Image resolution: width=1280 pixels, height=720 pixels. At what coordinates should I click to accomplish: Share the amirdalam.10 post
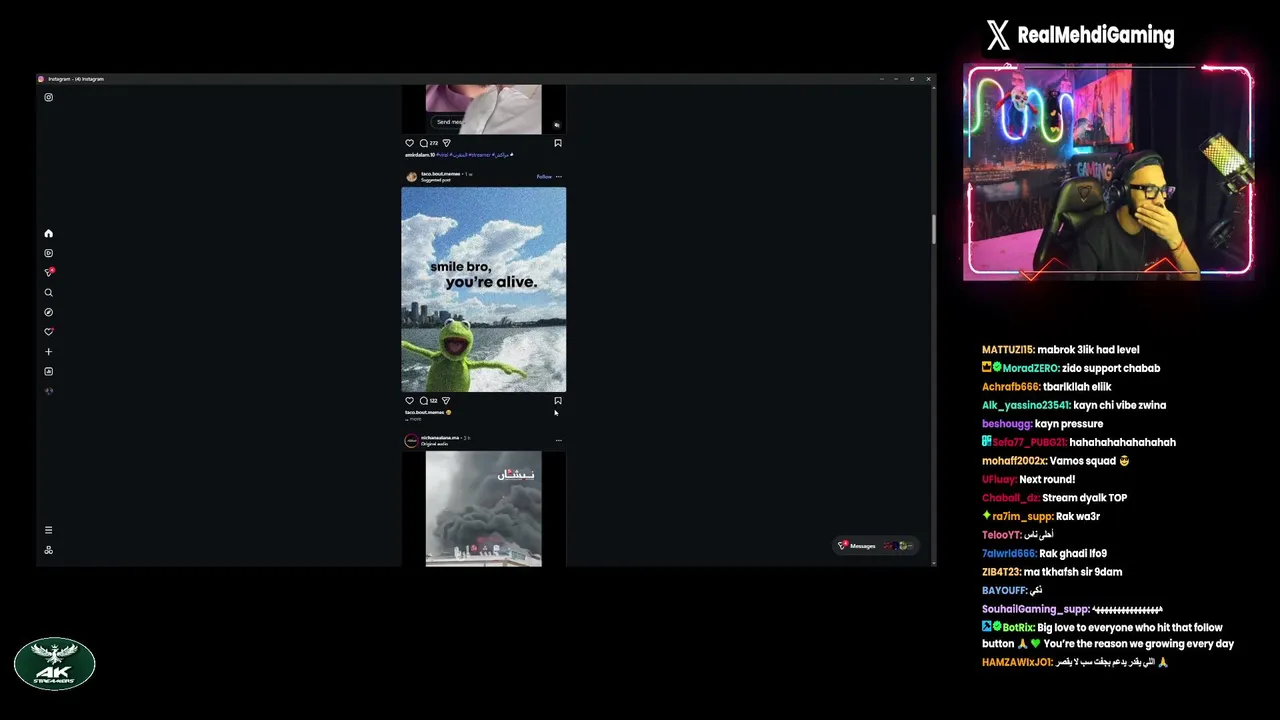point(446,143)
